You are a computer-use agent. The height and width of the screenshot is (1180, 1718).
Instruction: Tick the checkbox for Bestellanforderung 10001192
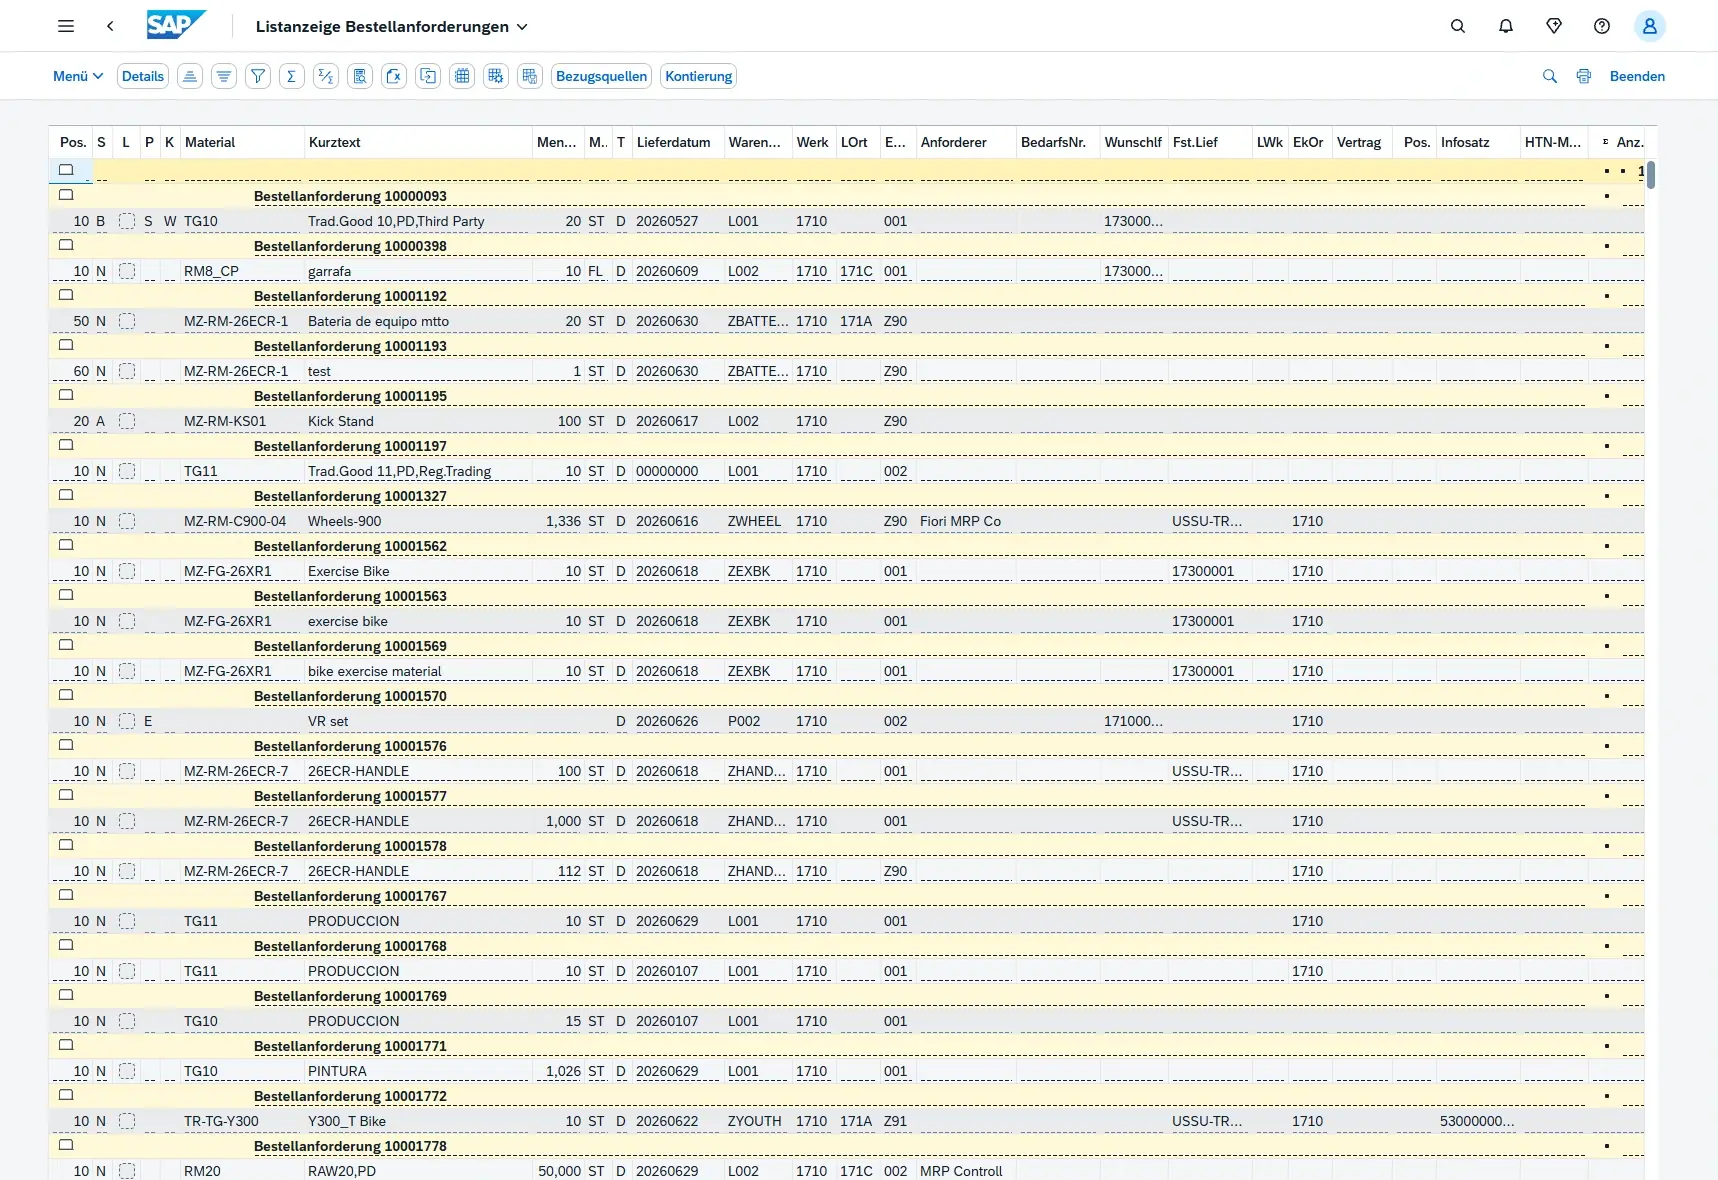pos(66,295)
